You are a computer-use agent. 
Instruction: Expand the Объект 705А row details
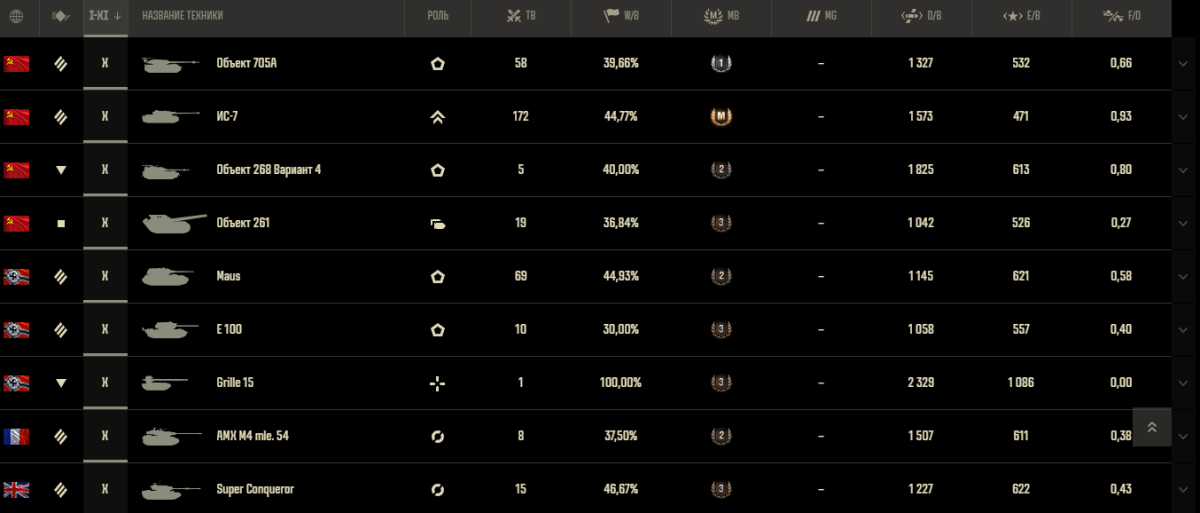(x=1184, y=64)
